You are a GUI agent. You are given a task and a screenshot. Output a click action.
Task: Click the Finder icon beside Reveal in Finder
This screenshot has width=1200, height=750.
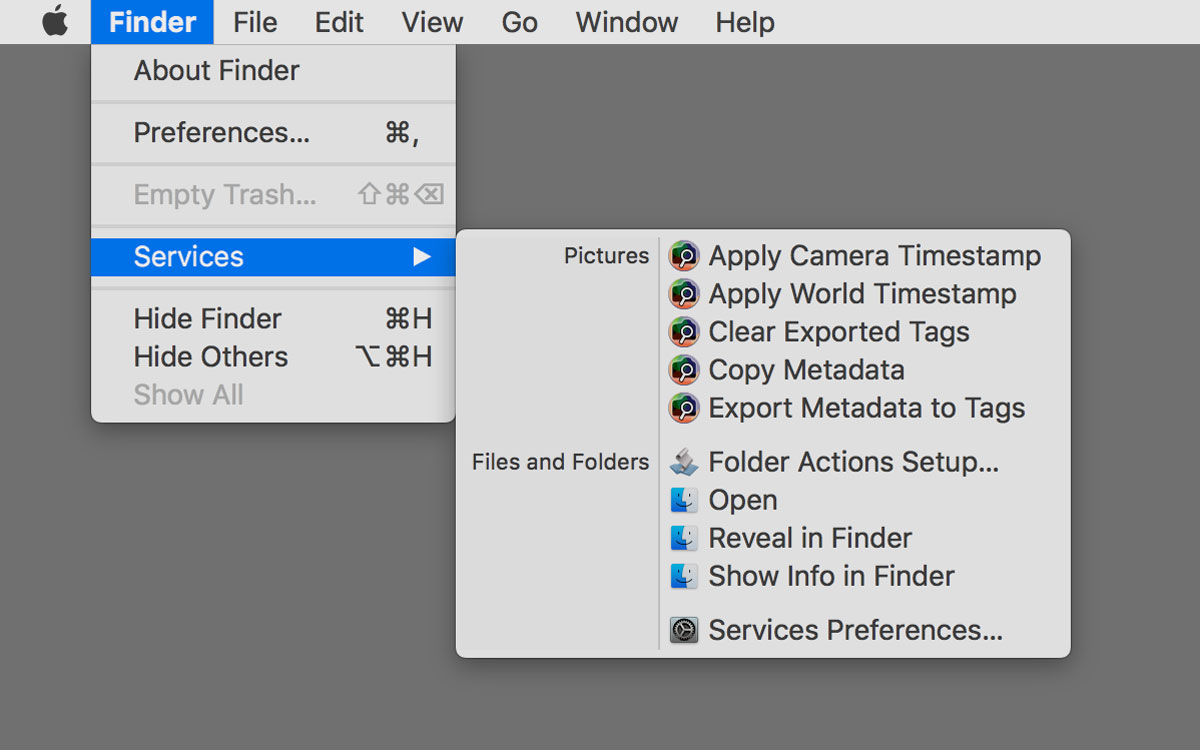coord(684,538)
